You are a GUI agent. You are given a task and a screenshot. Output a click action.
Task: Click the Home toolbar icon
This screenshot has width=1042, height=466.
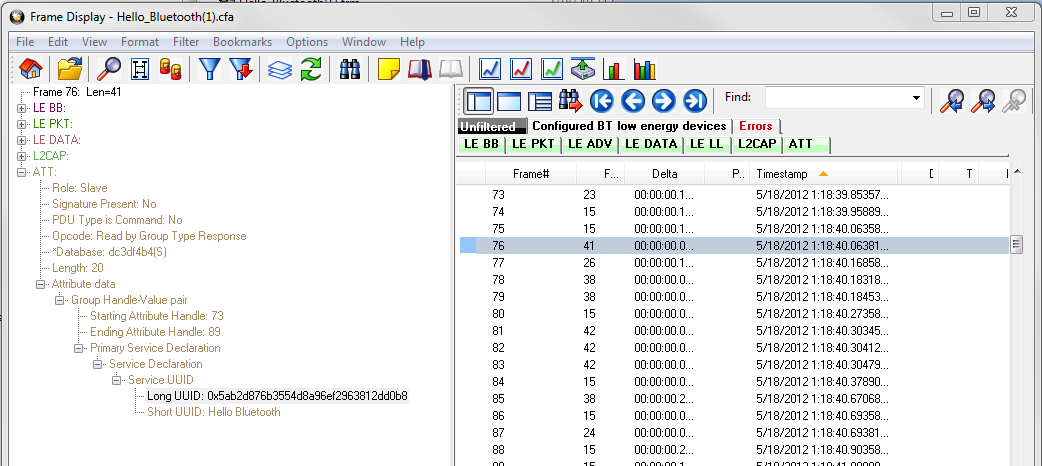(x=31, y=68)
